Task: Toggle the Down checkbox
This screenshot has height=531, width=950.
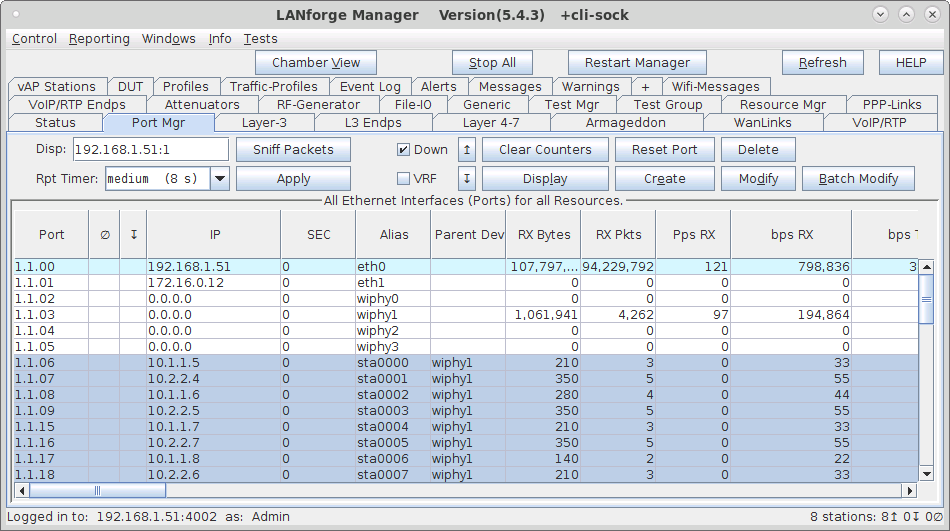Action: coord(403,150)
